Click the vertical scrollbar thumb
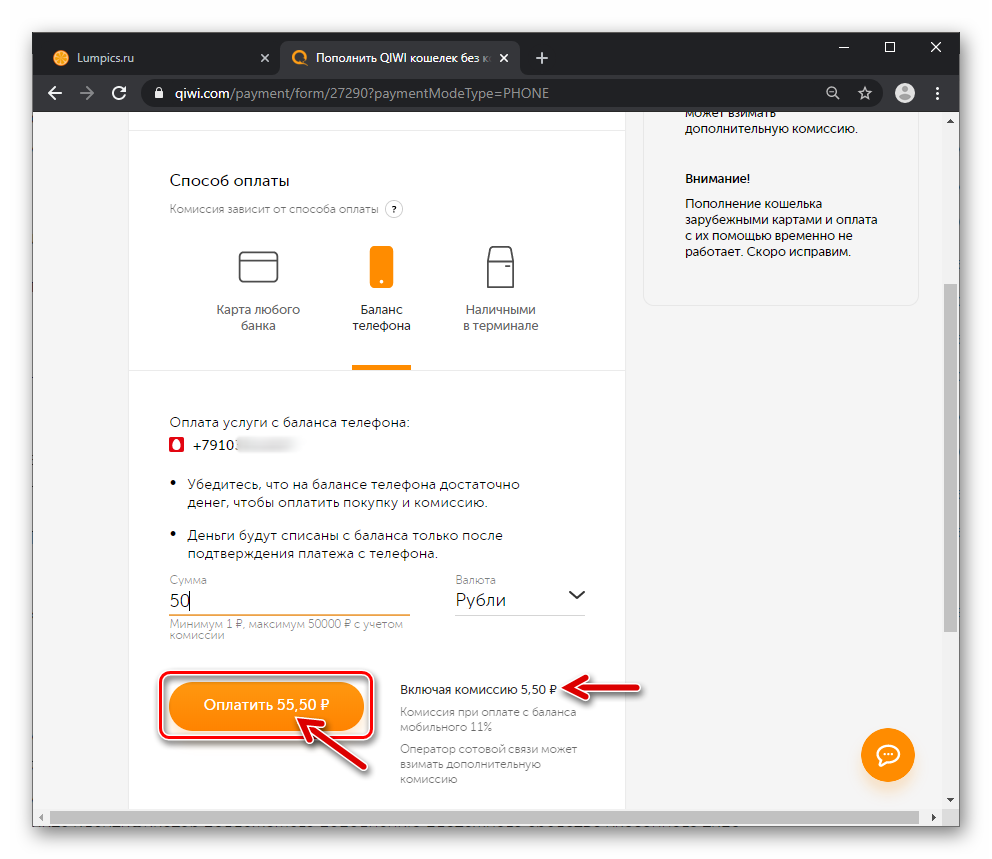Viewport: 992px width, 859px height. tap(950, 457)
